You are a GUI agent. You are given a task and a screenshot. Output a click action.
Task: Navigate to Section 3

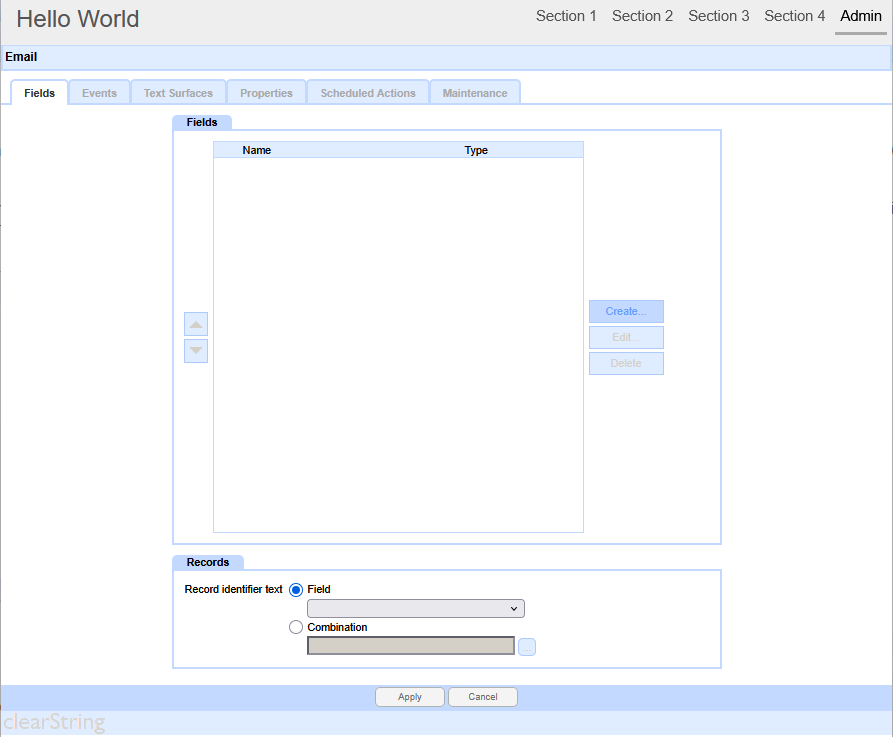coord(718,17)
